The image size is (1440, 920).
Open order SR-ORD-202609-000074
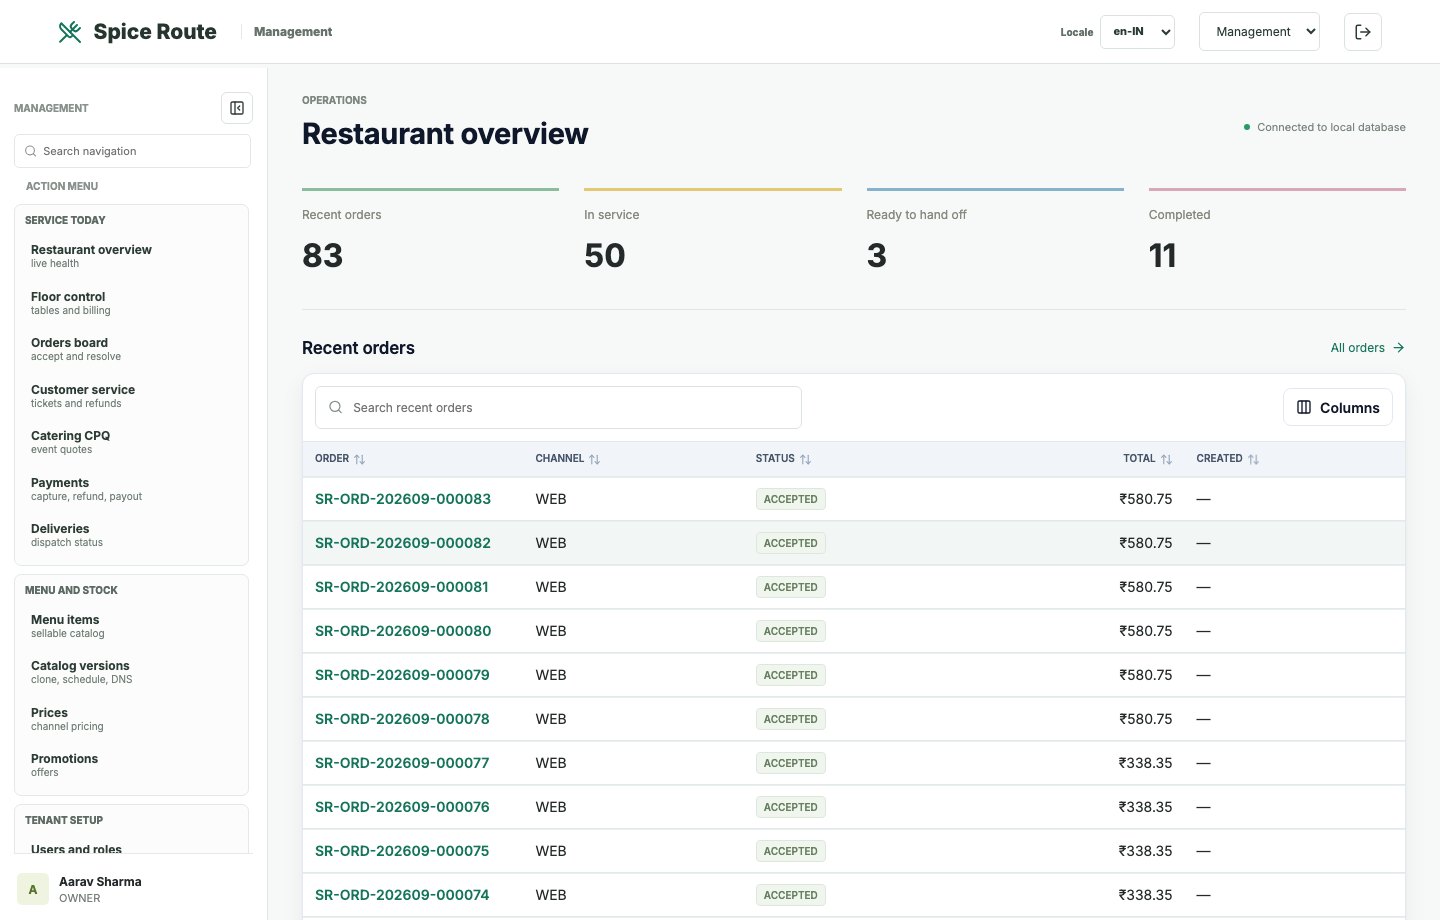402,895
